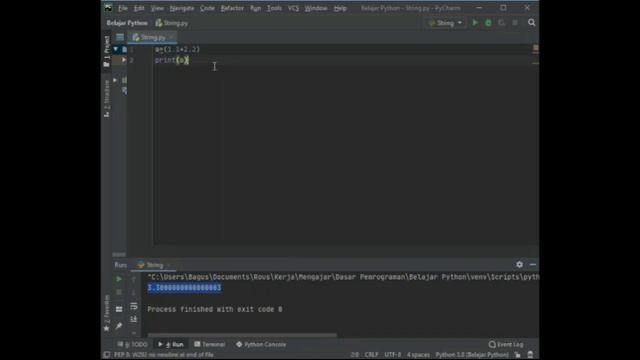This screenshot has width=640, height=360.
Task: Select the String.py editor tab
Action: pyautogui.click(x=152, y=38)
